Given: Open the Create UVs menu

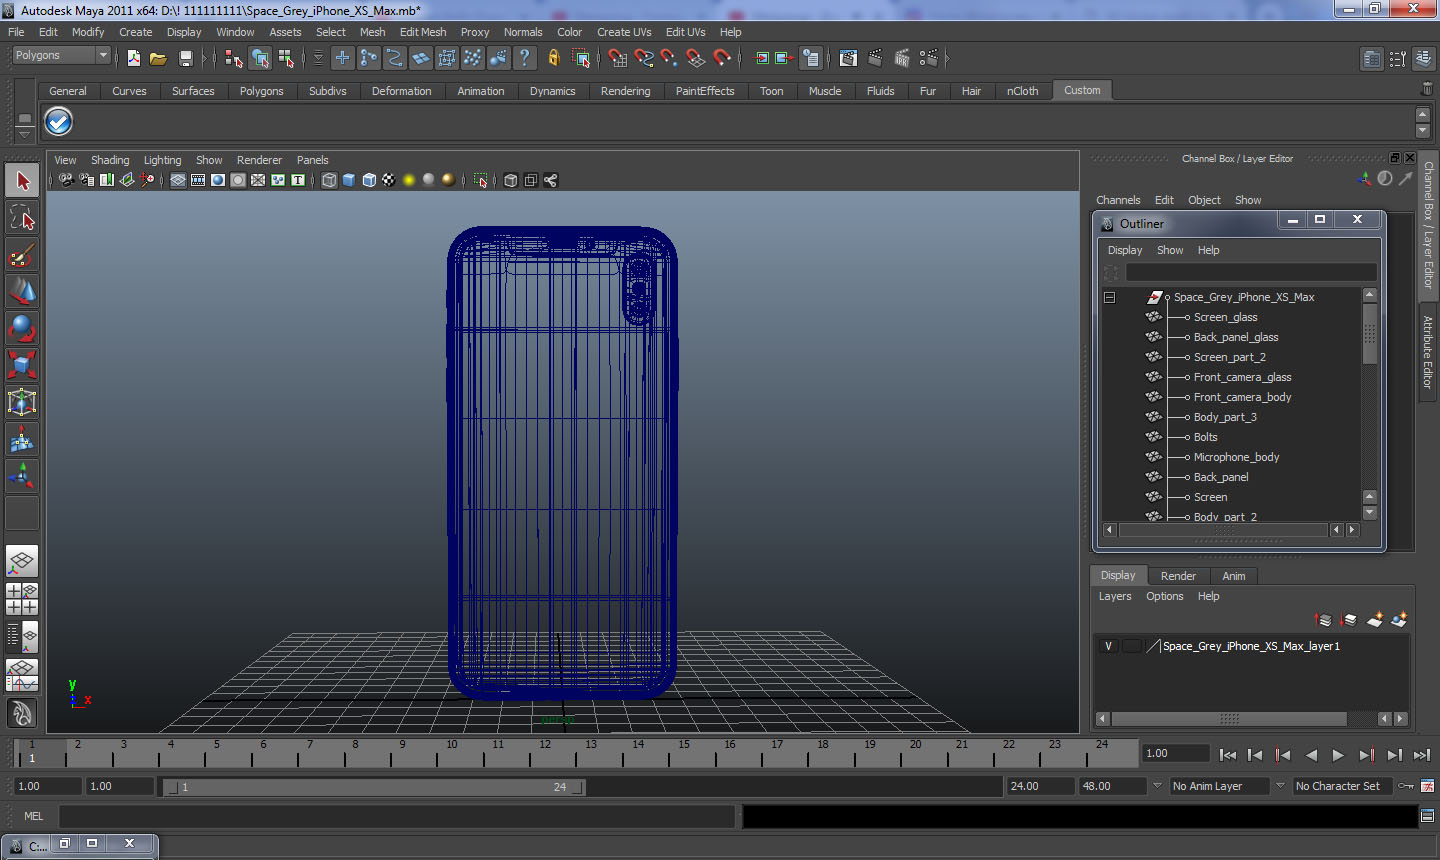Looking at the screenshot, I should 624,32.
